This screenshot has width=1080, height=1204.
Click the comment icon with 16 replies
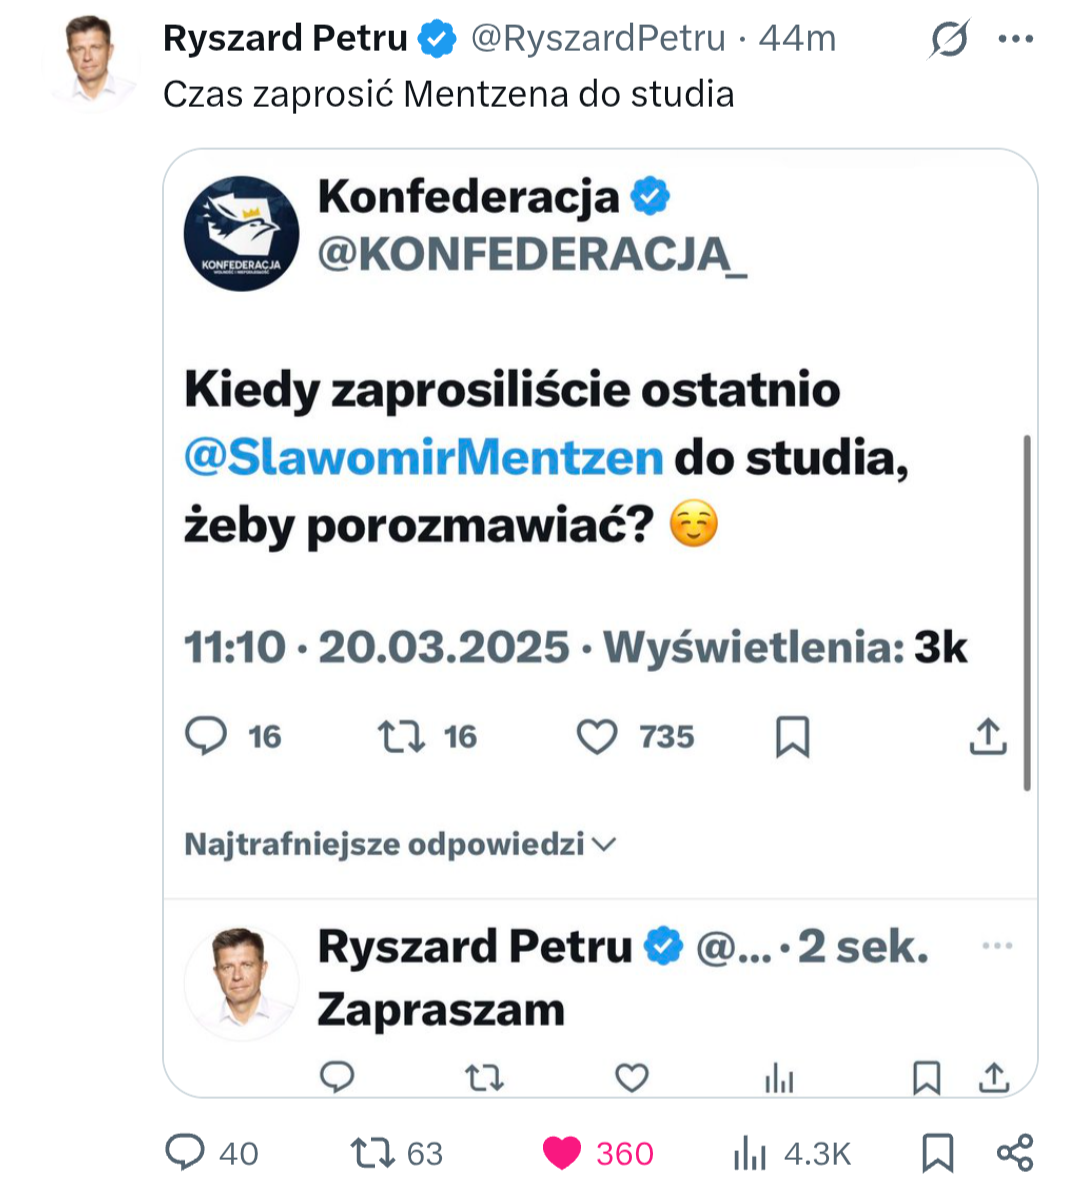[x=206, y=736]
